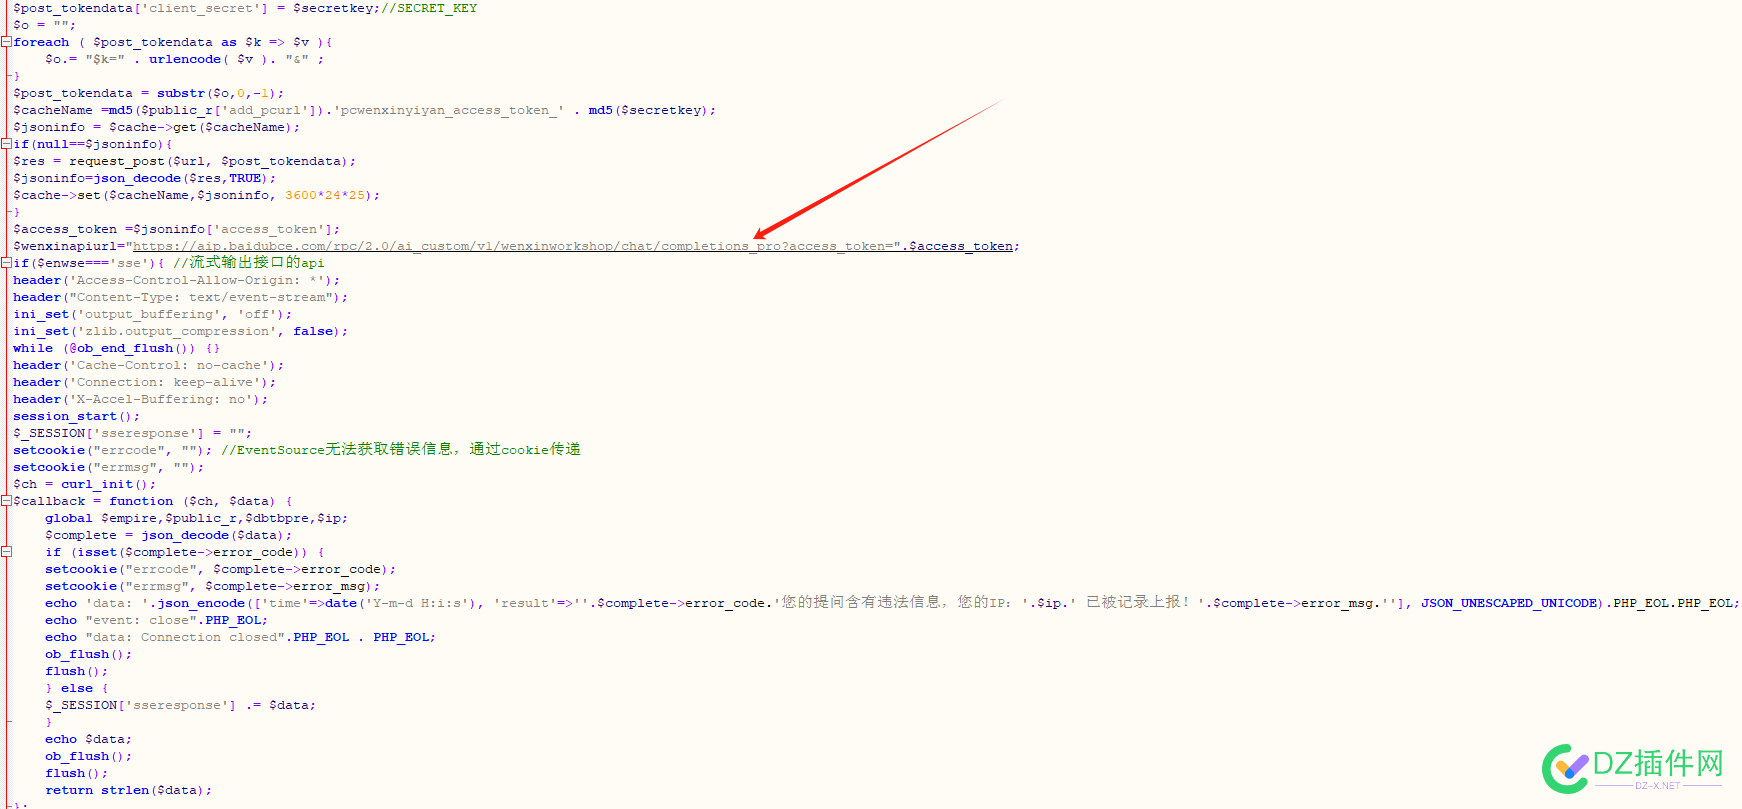Click the setcookie("errcode", "") line
This screenshot has height=809, width=1742.
click(x=112, y=450)
